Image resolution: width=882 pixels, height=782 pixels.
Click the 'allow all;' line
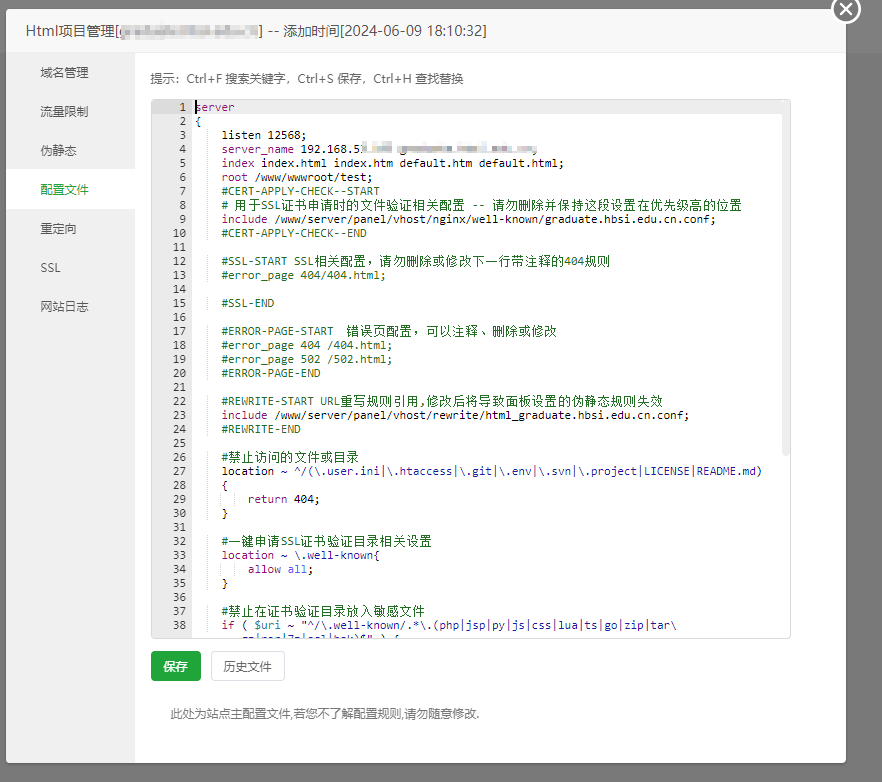281,569
